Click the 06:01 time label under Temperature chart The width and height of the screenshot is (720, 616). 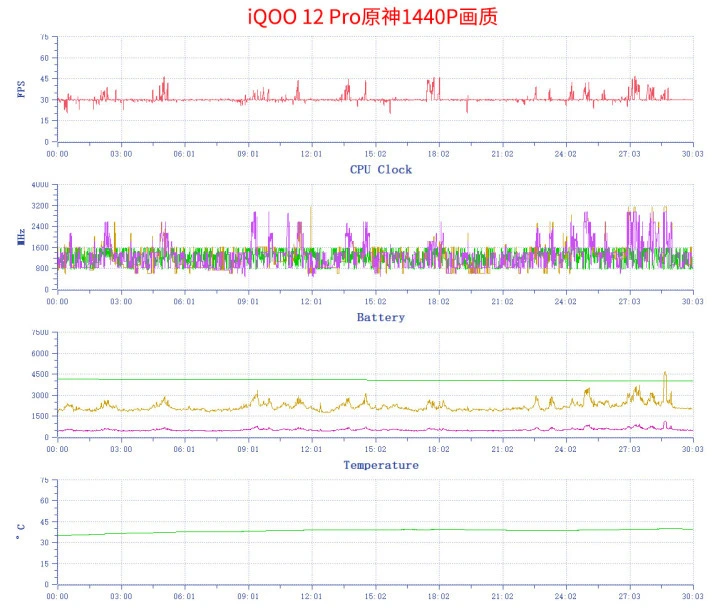184,596
